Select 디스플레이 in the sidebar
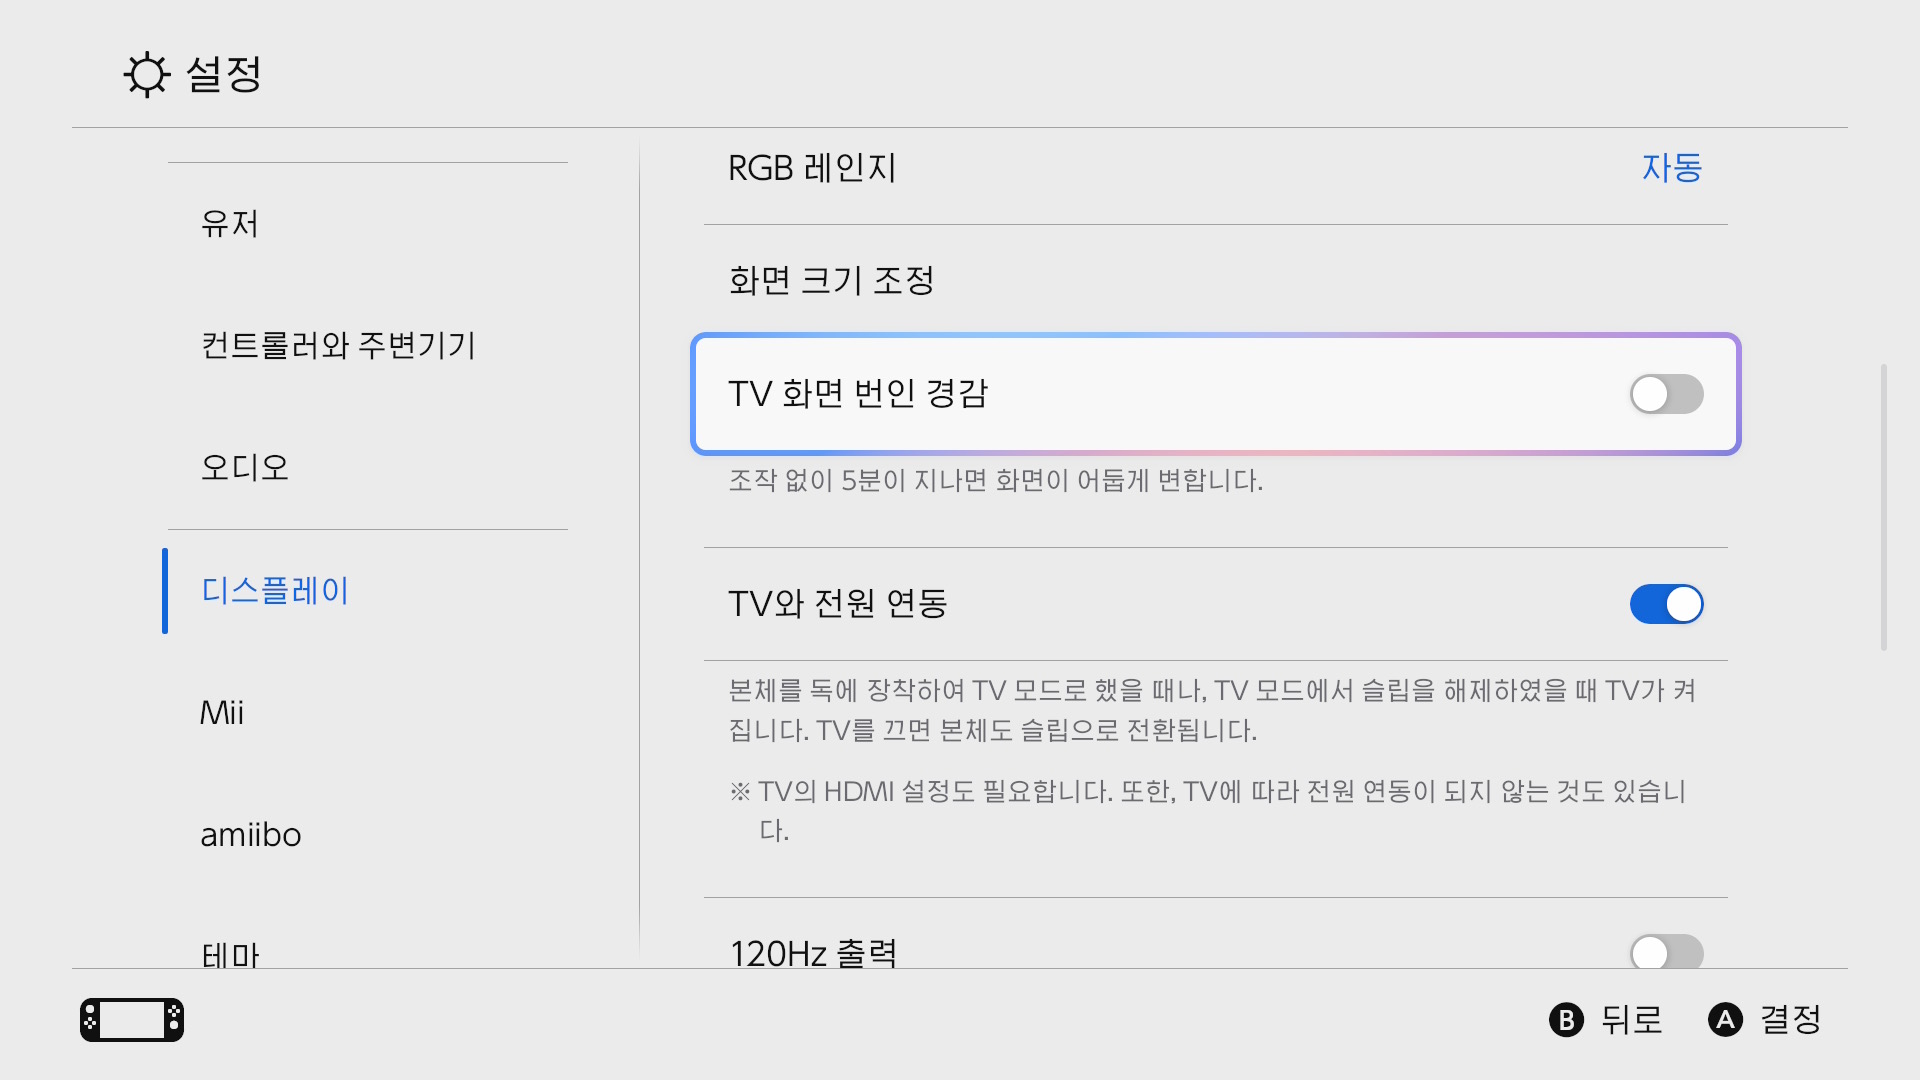This screenshot has height=1080, width=1920. click(x=274, y=590)
